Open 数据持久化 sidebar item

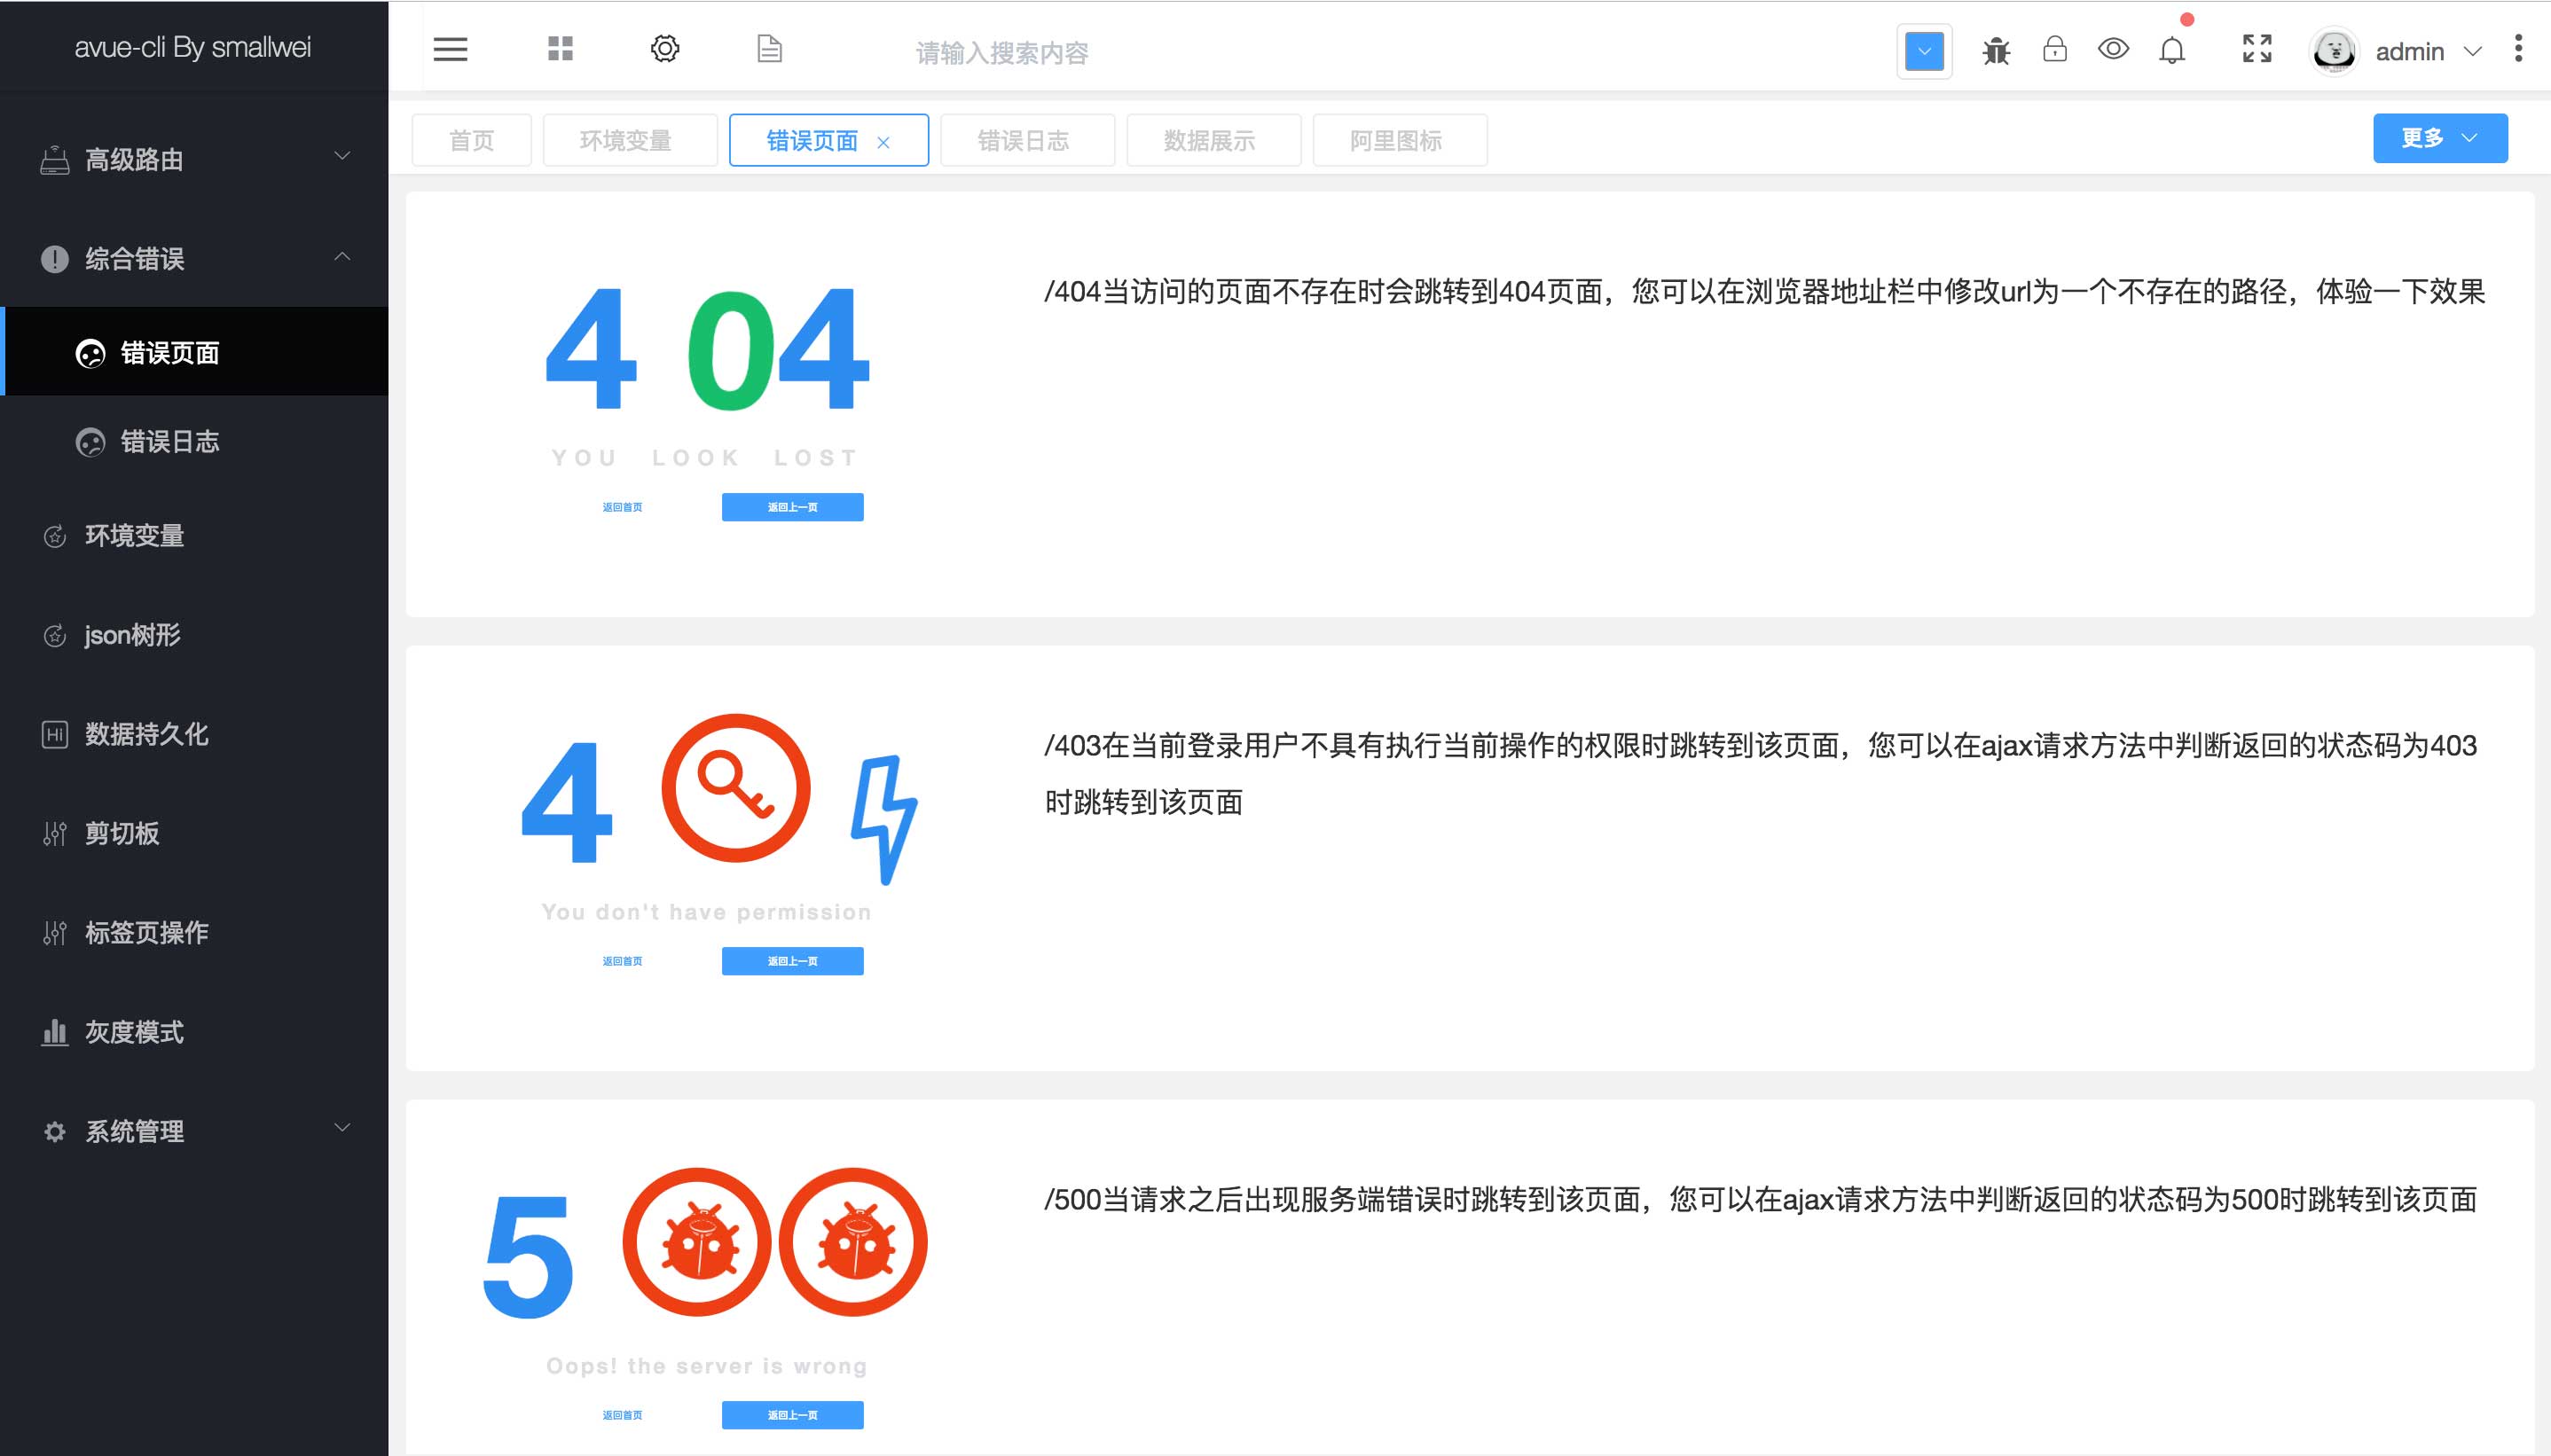(194, 733)
